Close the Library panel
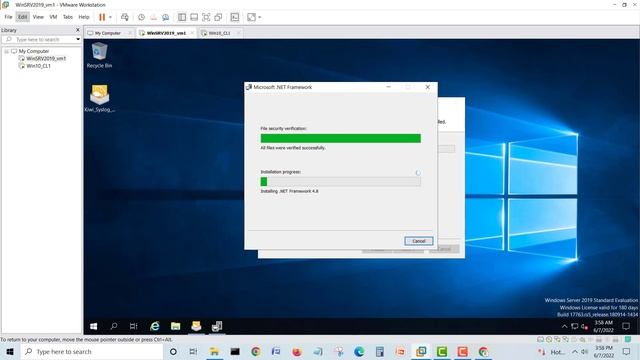 click(x=78, y=30)
